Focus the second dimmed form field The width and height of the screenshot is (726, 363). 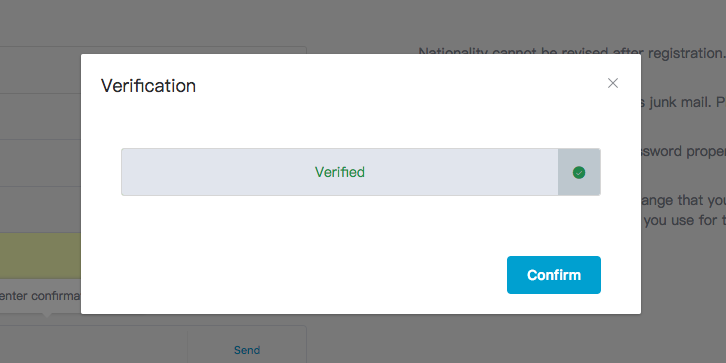pyautogui.click(x=40, y=116)
